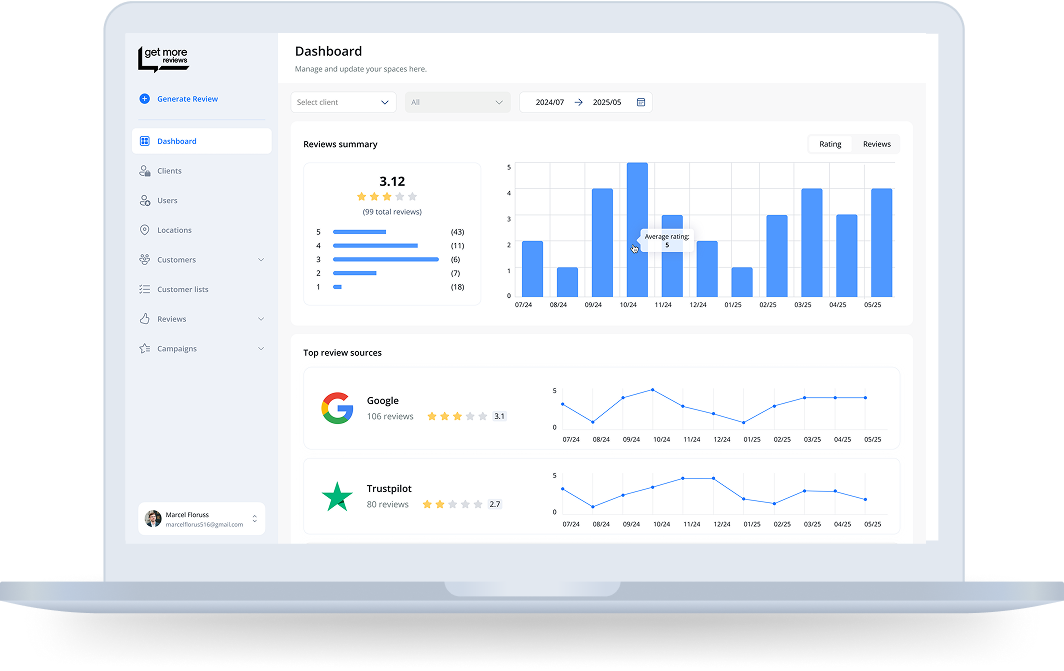This screenshot has height=671, width=1064.
Task: Expand the Customers submenu chevron
Action: [261, 260]
